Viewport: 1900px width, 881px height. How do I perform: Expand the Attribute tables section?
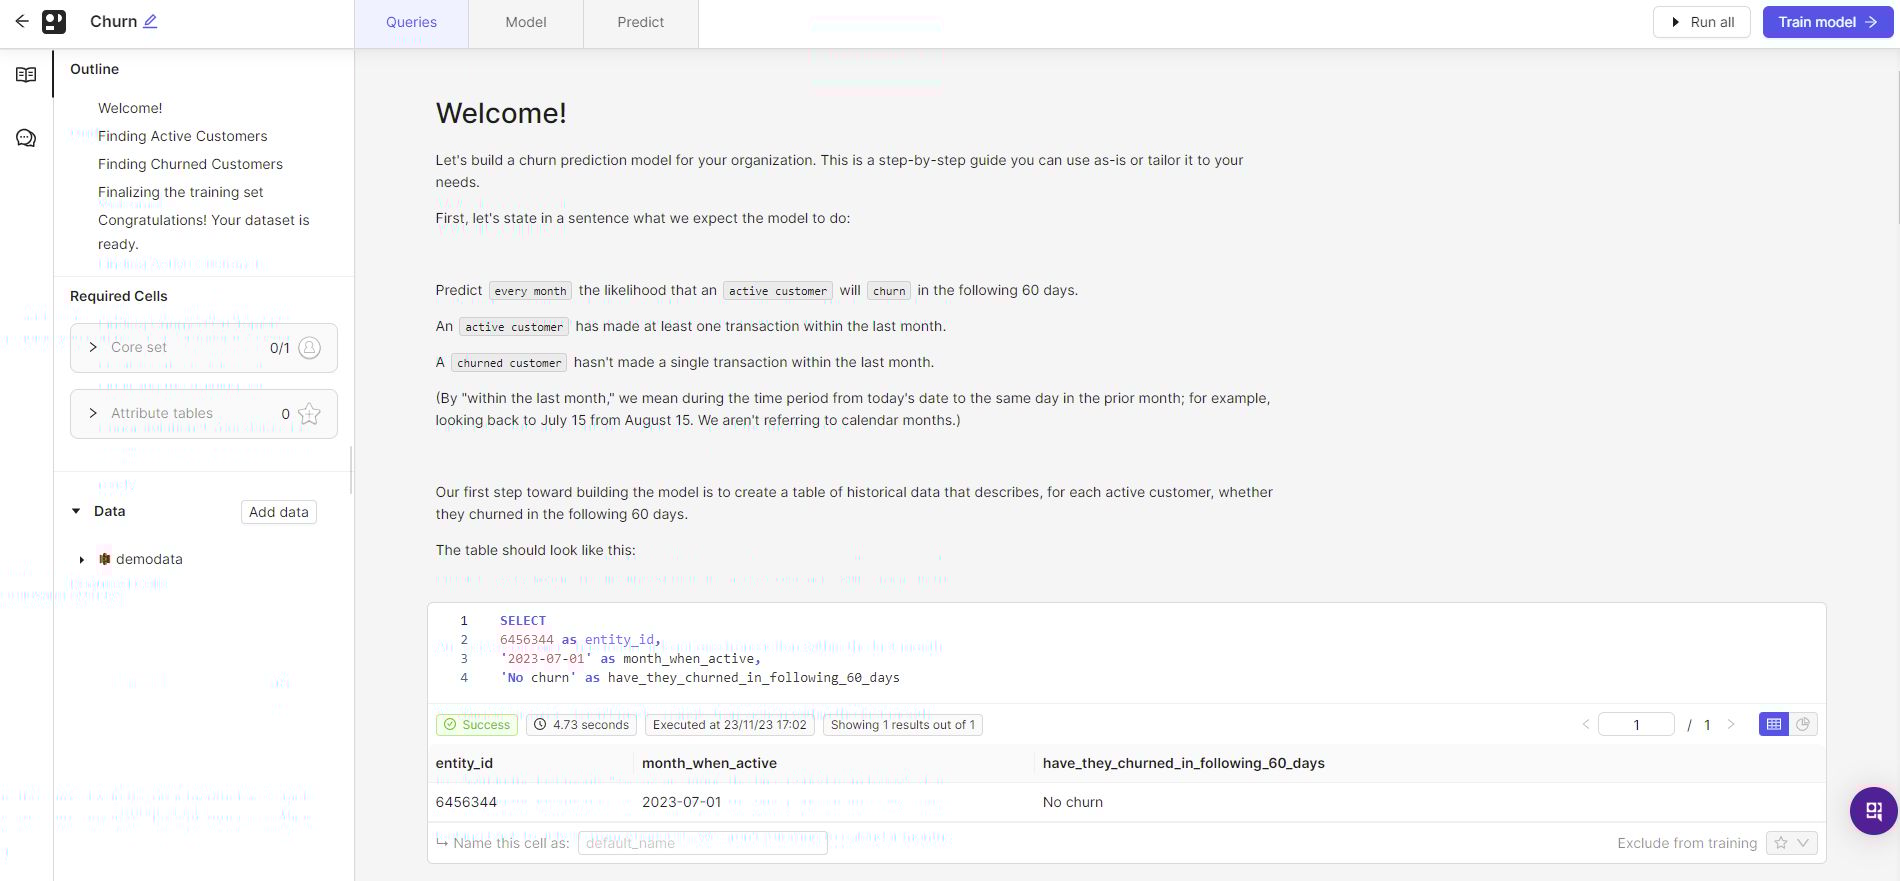point(93,413)
